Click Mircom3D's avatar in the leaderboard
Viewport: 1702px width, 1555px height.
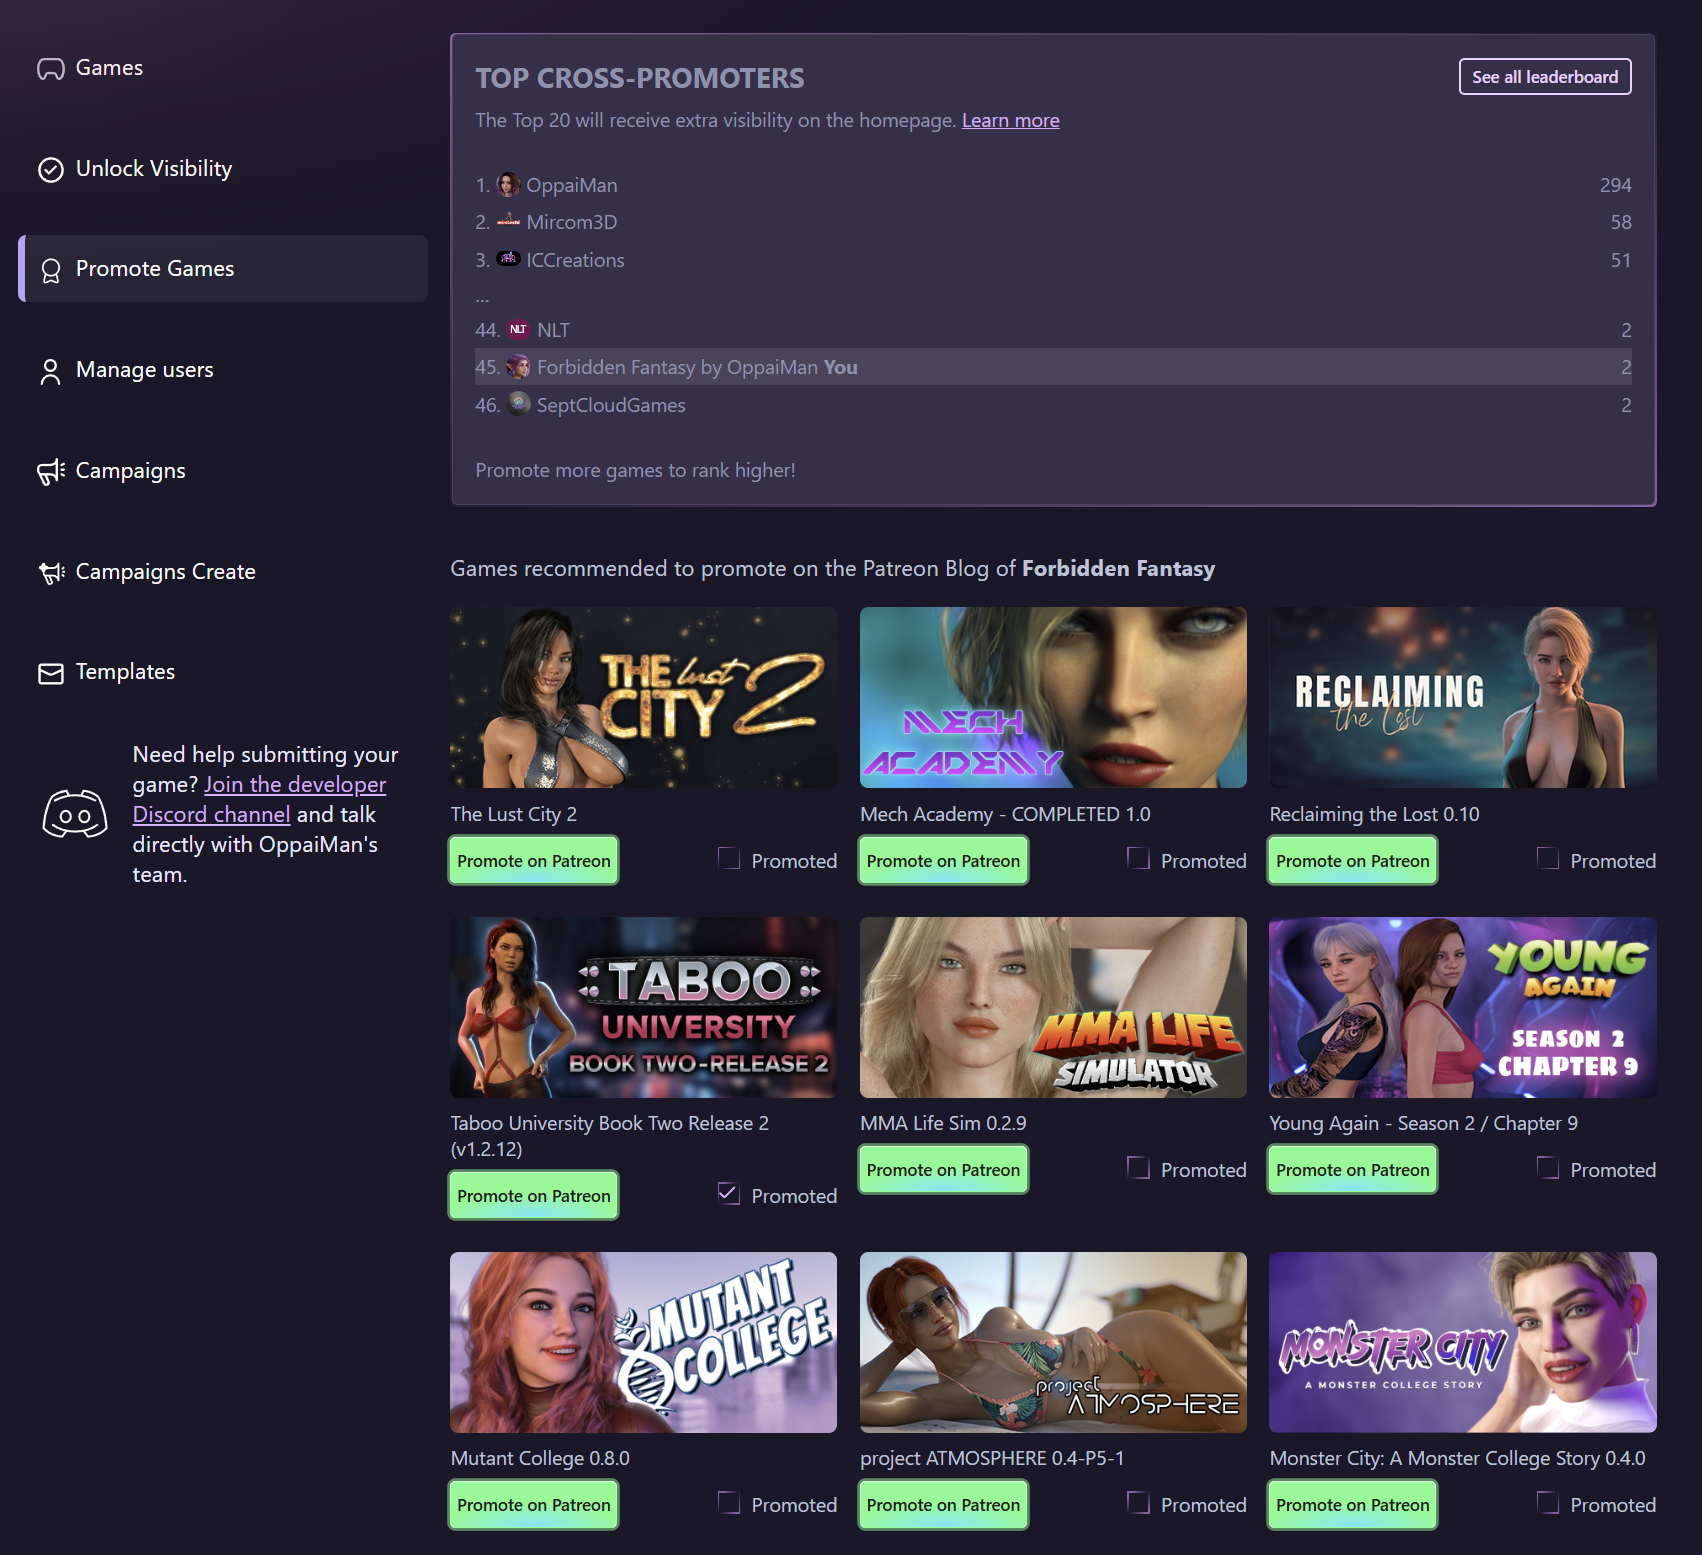coord(508,222)
